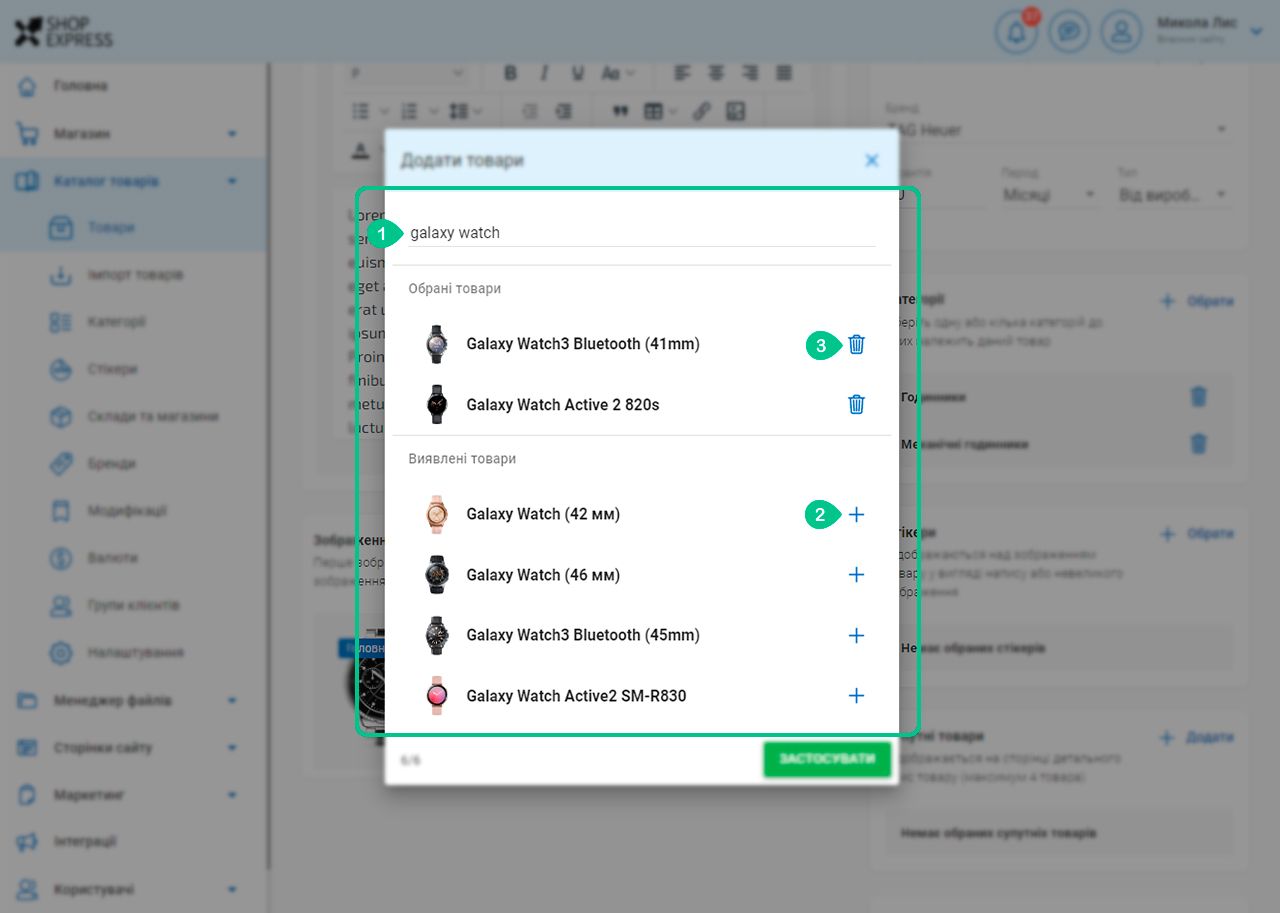
Task: Insert an image via the toolbar icon
Action: coord(736,111)
